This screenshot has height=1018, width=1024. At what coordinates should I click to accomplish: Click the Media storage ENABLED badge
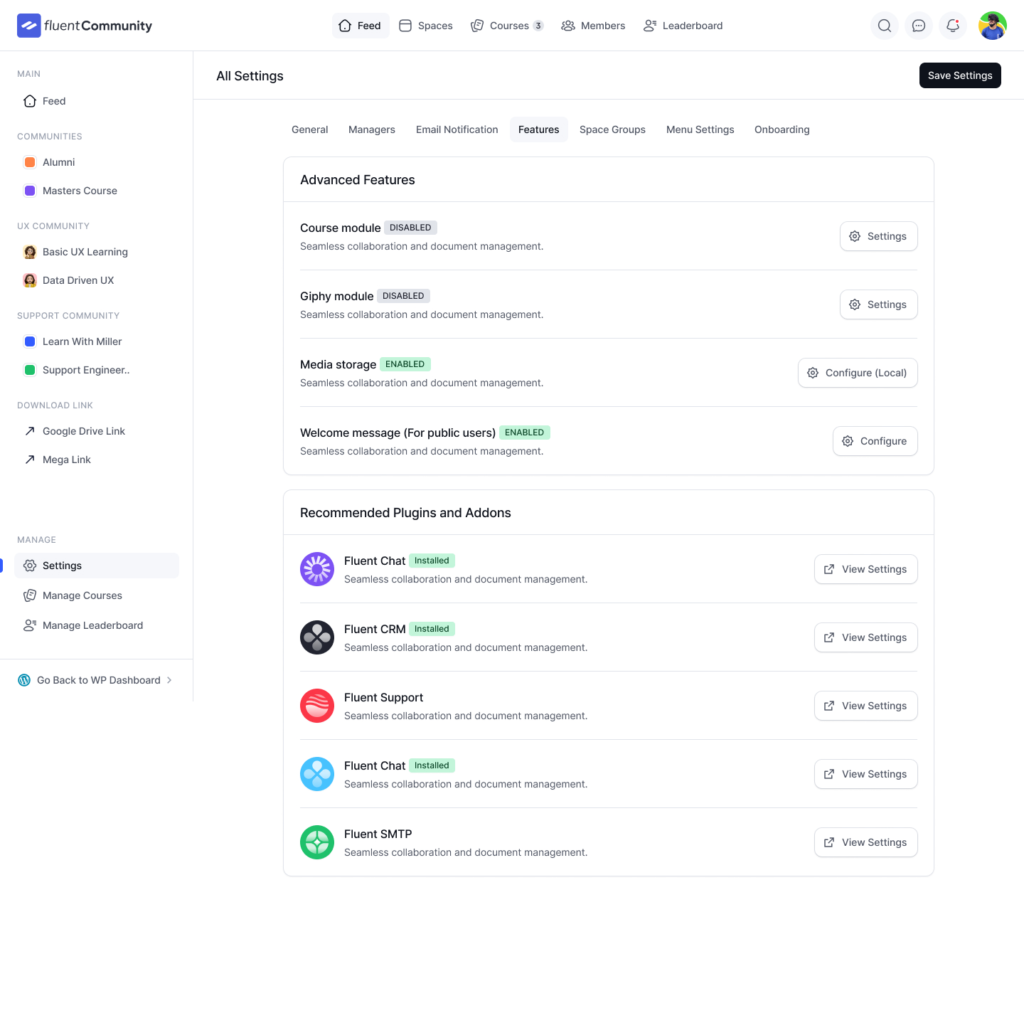[x=405, y=364]
